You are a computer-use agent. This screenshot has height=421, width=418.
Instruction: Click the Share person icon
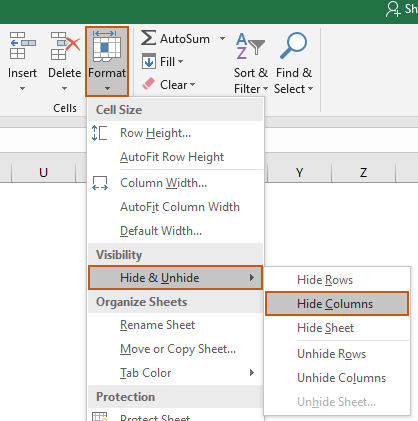393,9
